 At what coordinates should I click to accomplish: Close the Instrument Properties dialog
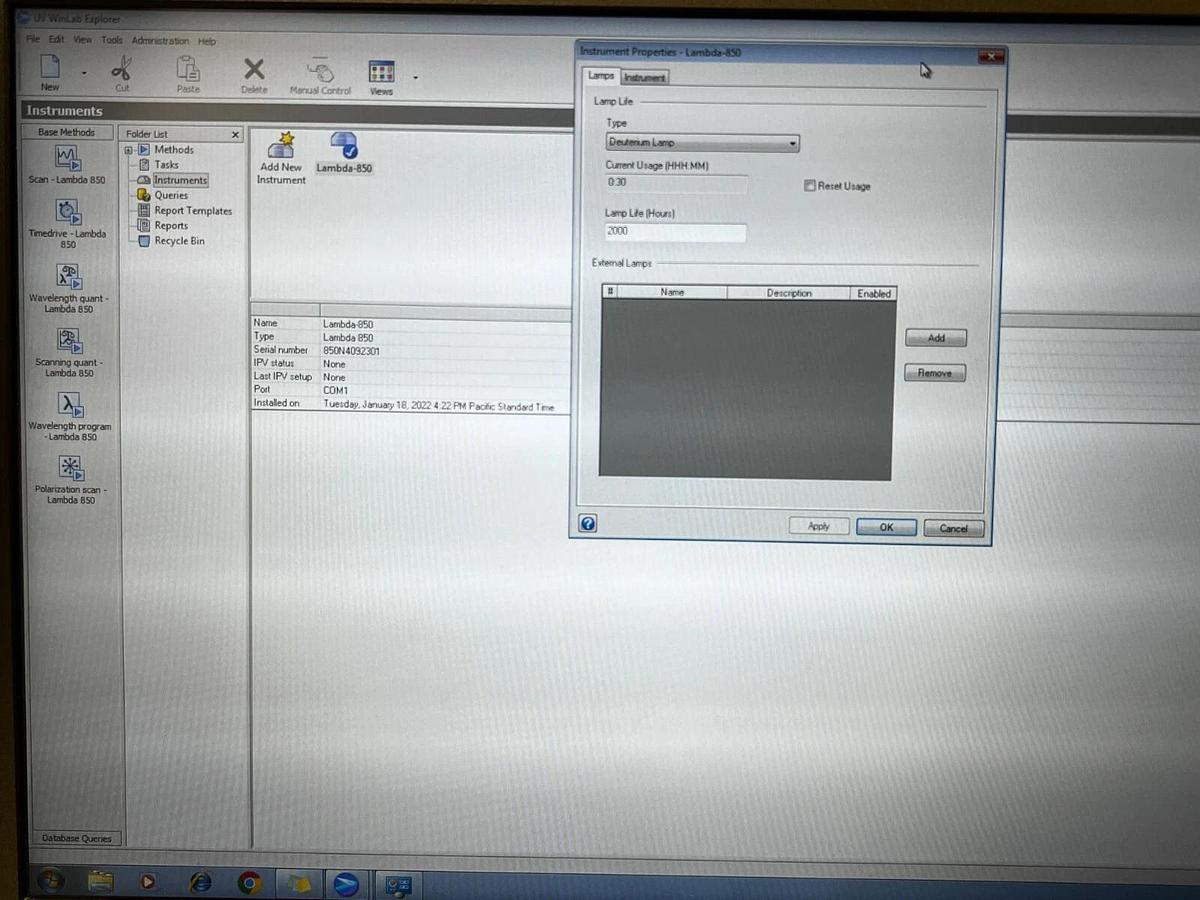click(x=990, y=57)
